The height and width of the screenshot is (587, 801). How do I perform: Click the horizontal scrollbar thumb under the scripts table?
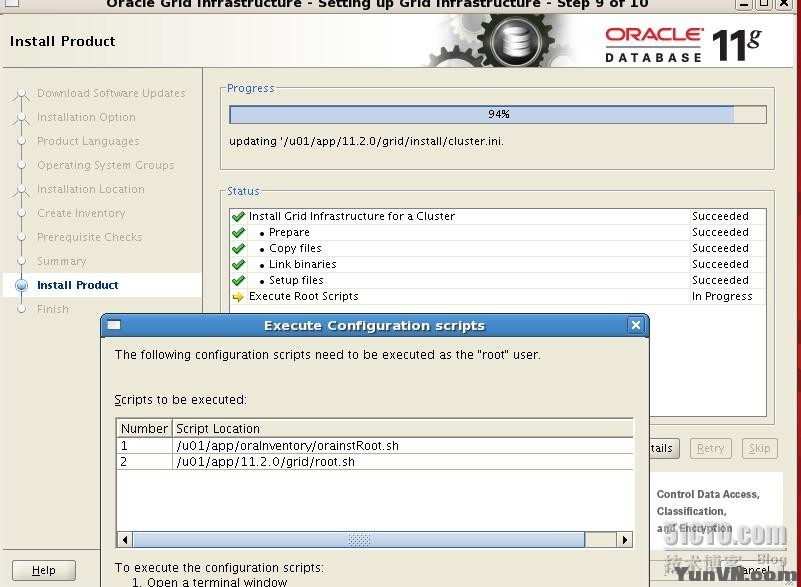(359, 539)
